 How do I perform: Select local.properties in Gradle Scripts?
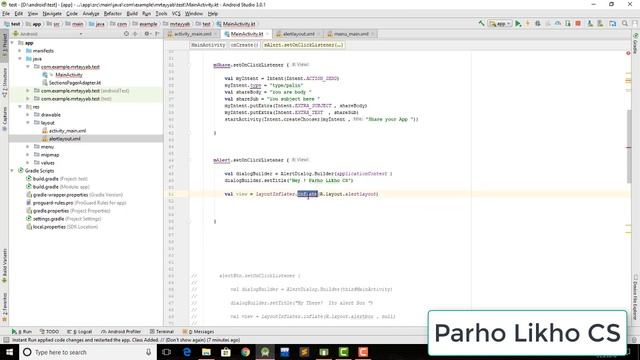pos(49,227)
